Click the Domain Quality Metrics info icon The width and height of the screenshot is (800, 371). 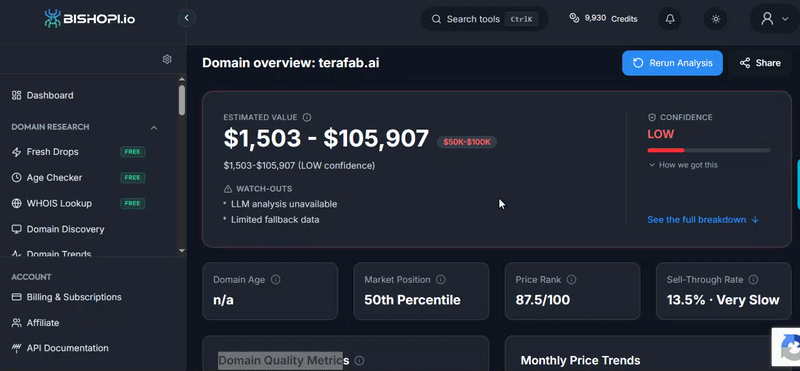[x=359, y=361]
